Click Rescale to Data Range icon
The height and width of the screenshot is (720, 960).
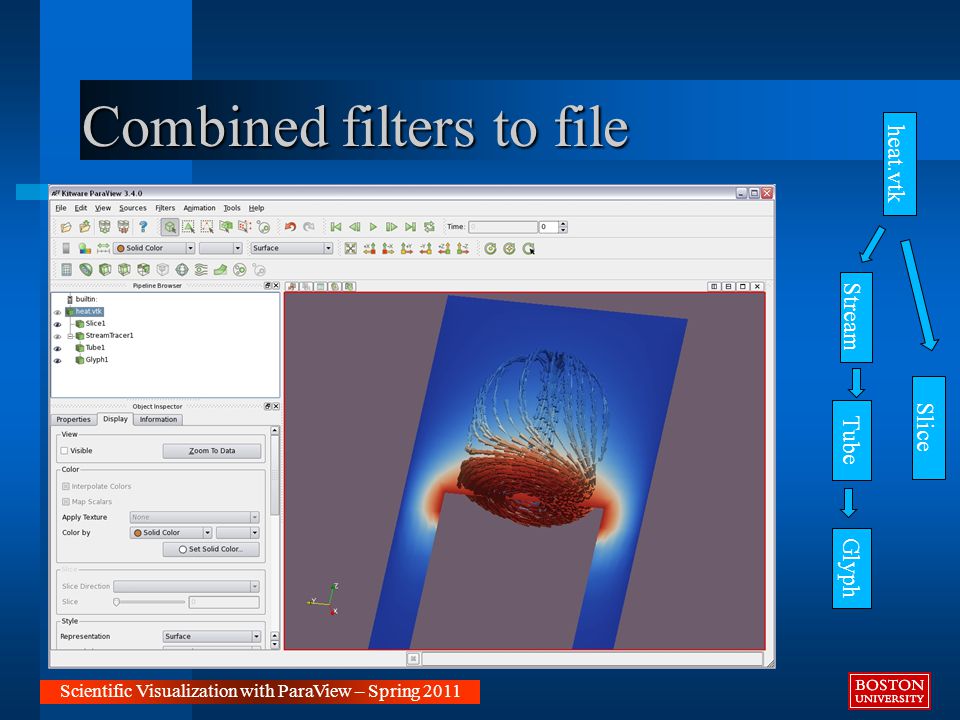click(103, 249)
